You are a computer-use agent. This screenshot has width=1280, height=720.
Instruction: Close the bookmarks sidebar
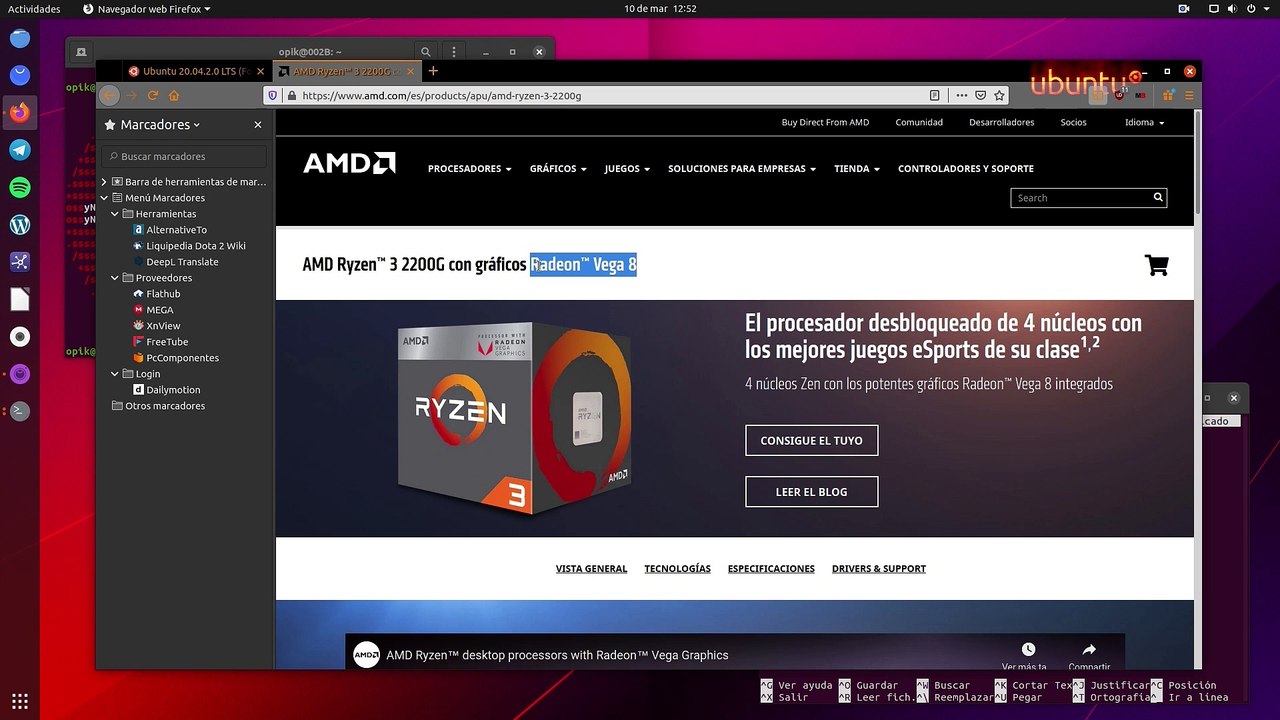click(x=258, y=125)
